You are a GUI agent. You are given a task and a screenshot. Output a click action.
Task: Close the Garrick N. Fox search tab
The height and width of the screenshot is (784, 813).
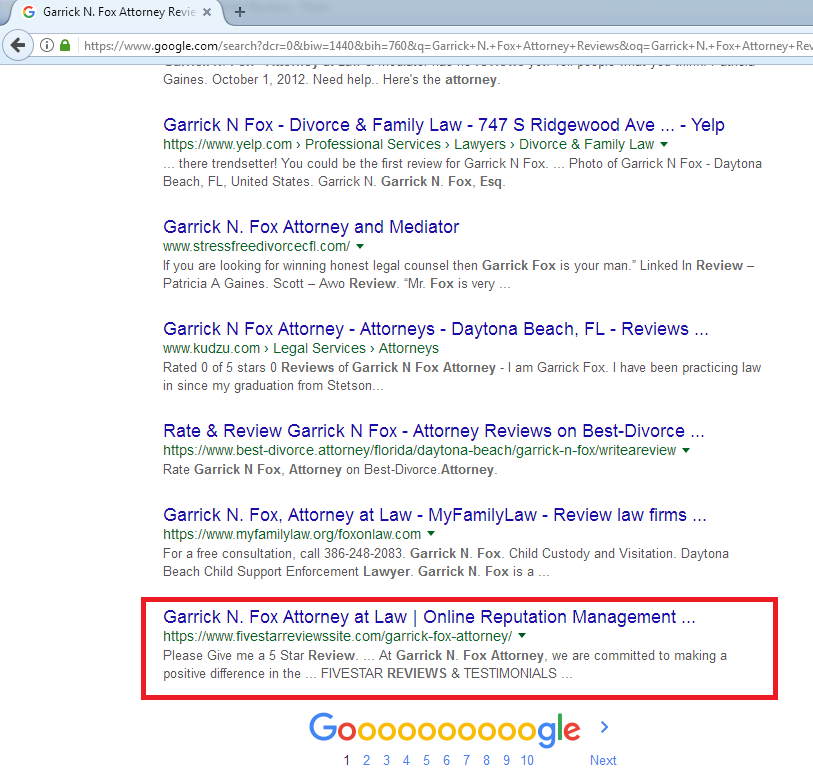(207, 12)
